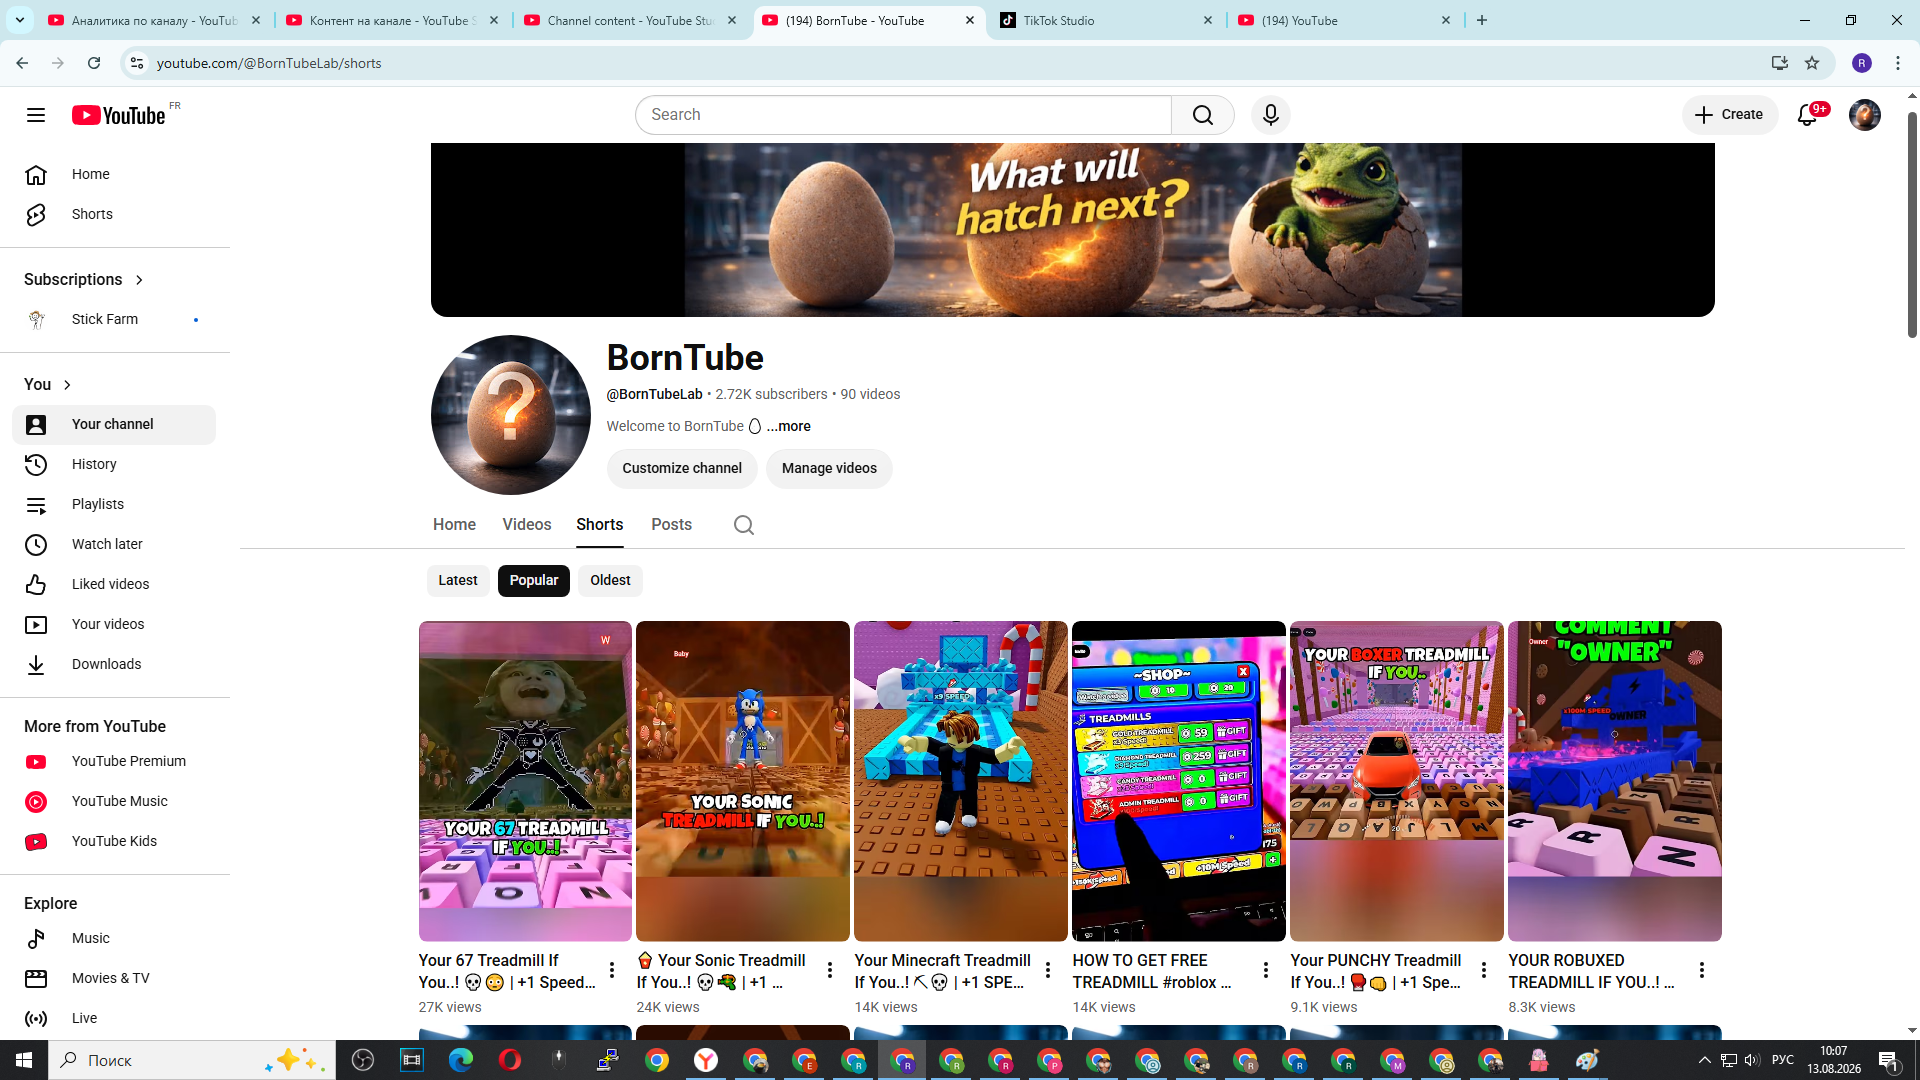1920x1080 pixels.
Task: Play the Your Sonic Treadmill short thumbnail
Action: pos(743,781)
